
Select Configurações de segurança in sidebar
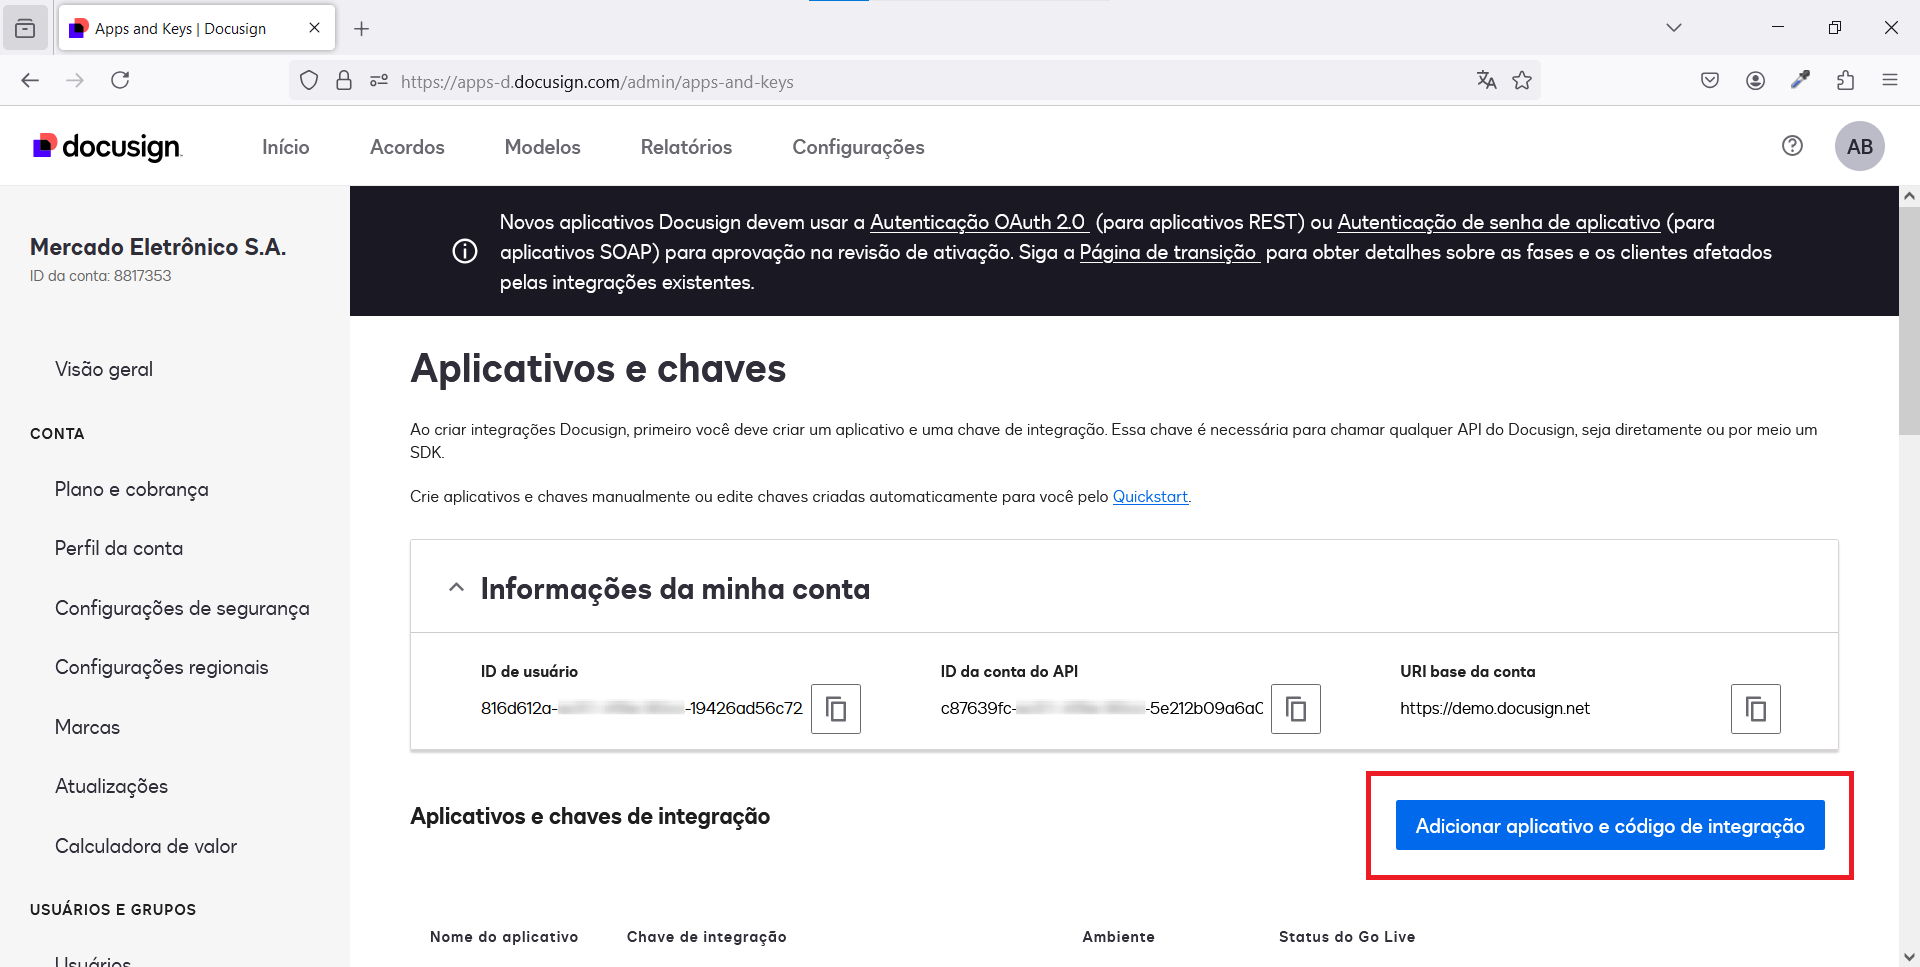tap(182, 608)
